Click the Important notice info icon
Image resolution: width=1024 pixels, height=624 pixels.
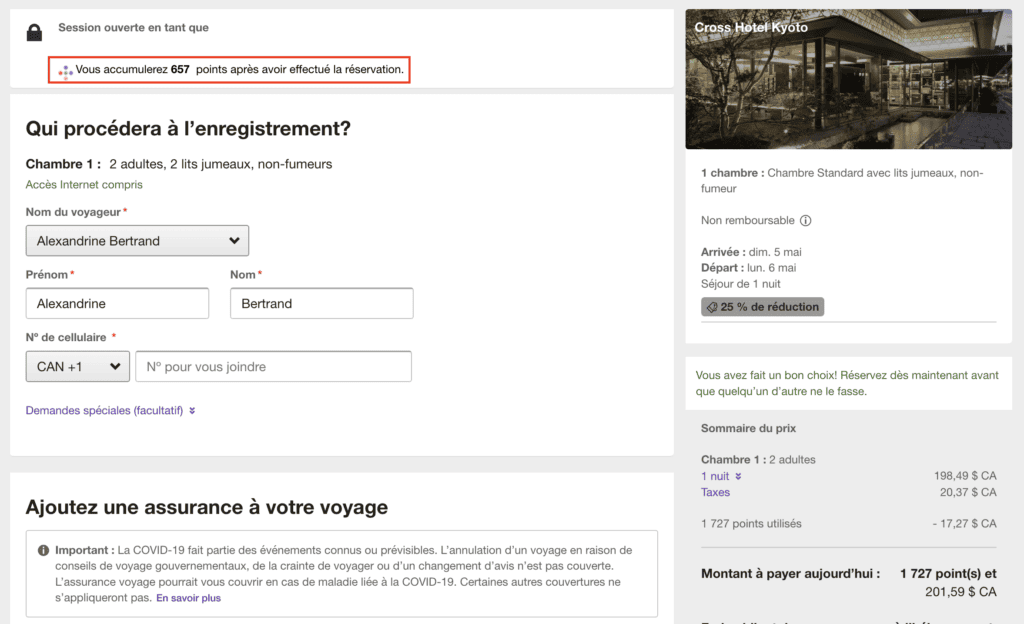click(43, 551)
